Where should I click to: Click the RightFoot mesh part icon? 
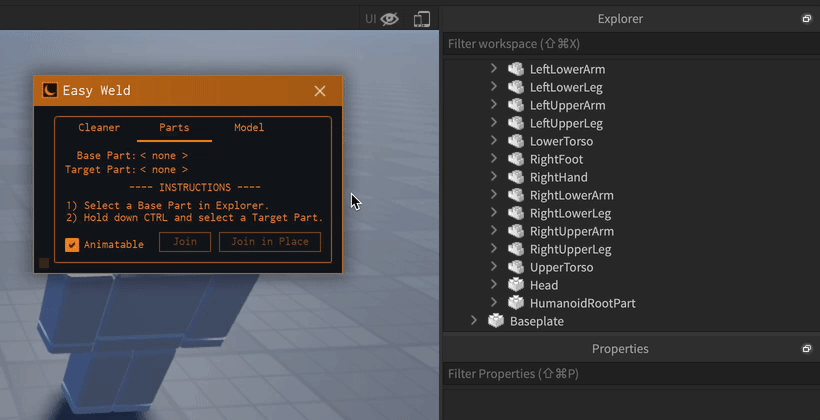coord(516,159)
